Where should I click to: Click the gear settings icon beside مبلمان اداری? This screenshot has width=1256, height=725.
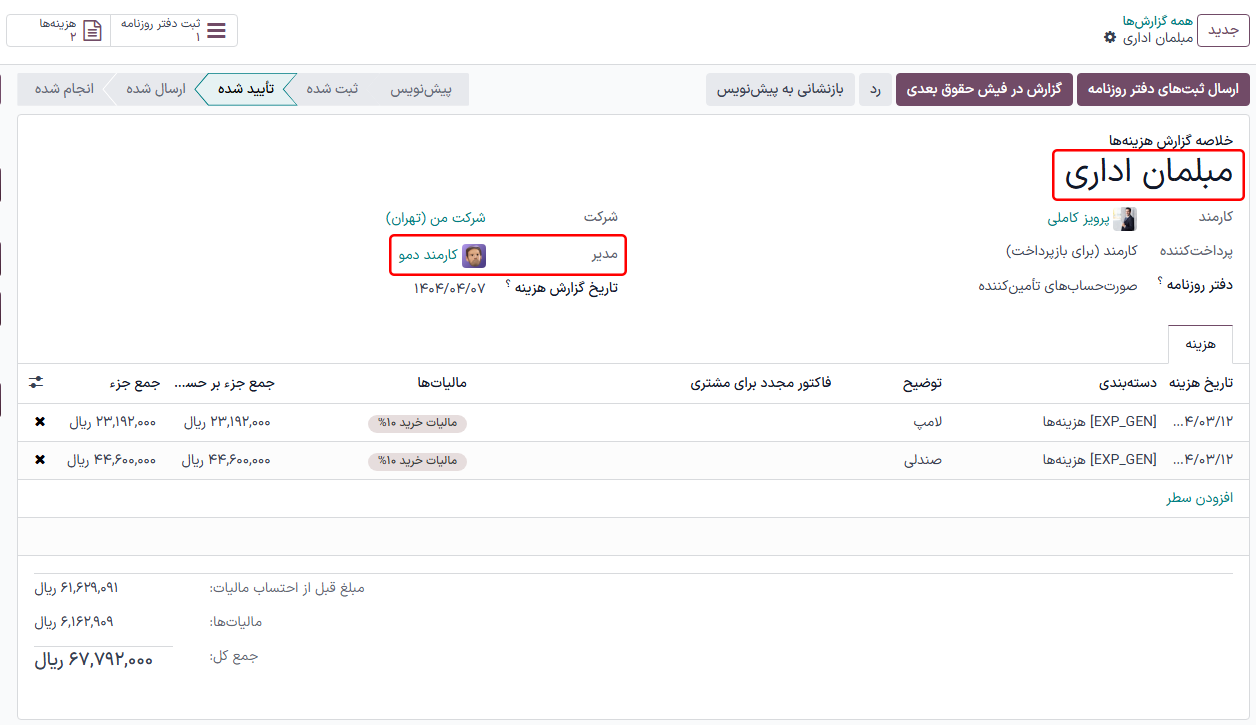(x=1109, y=38)
